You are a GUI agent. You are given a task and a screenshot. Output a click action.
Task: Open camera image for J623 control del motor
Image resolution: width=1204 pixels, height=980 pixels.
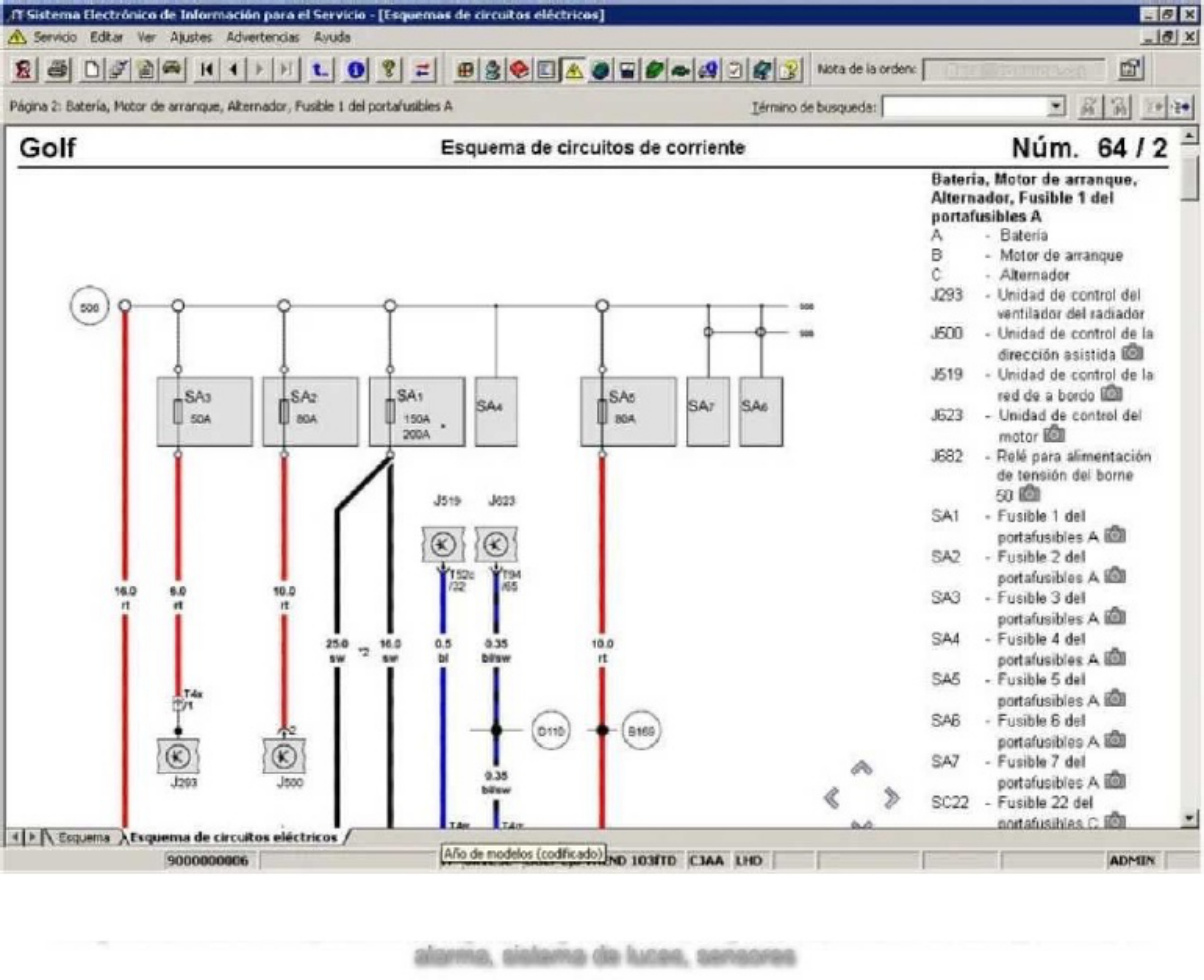click(x=1053, y=435)
